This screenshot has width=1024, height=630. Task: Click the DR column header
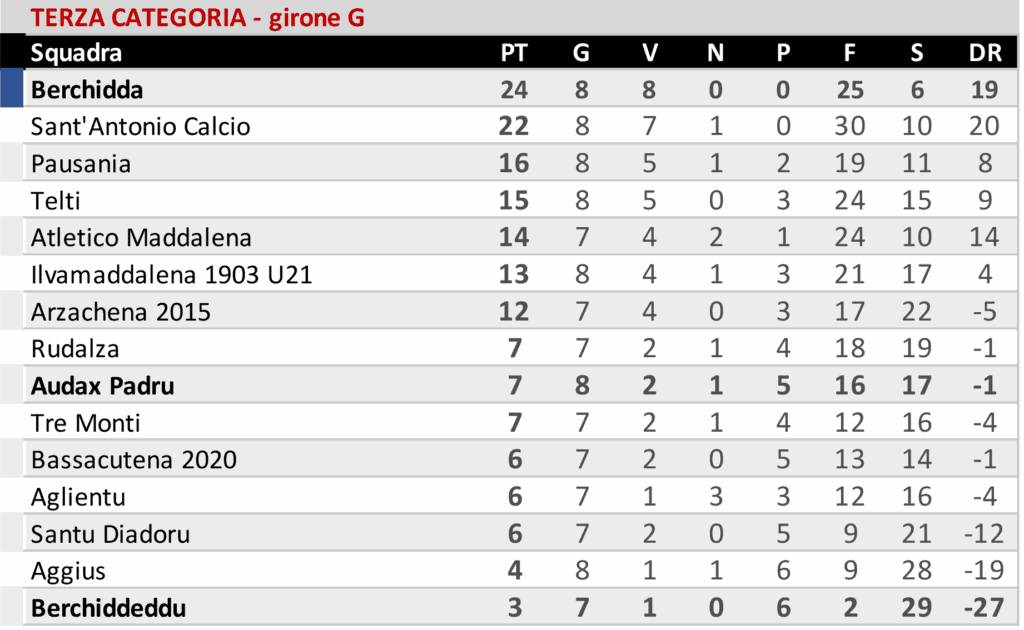pos(984,53)
